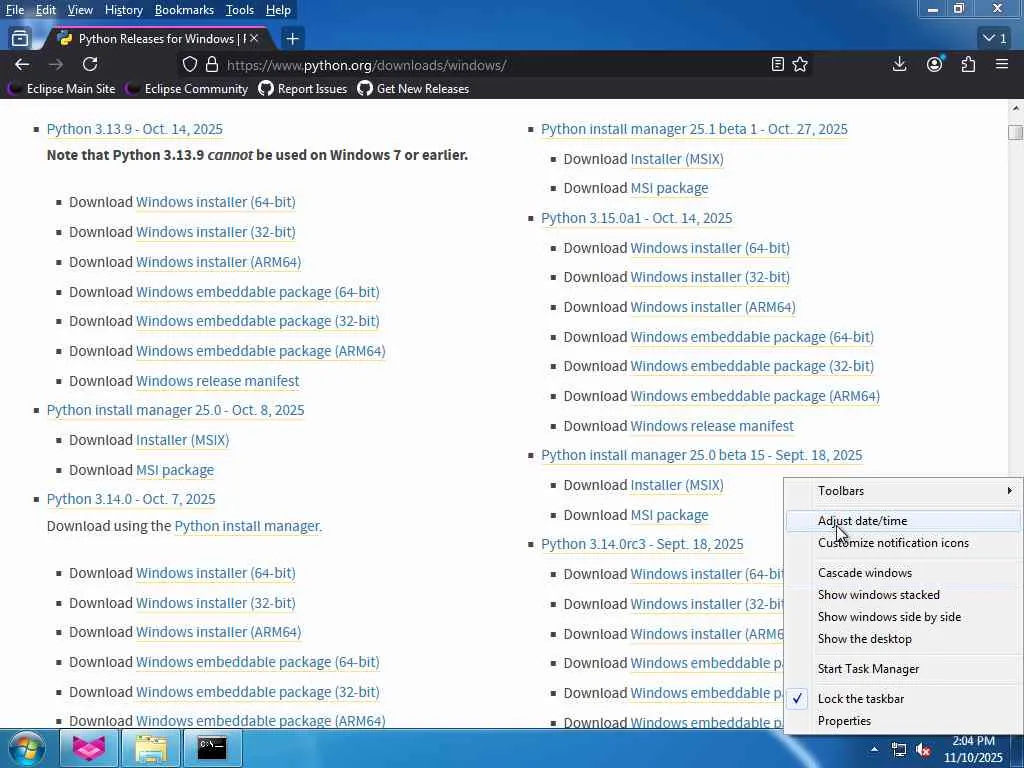This screenshot has width=1024, height=768.
Task: Bookmark this page with the star
Action: point(800,64)
